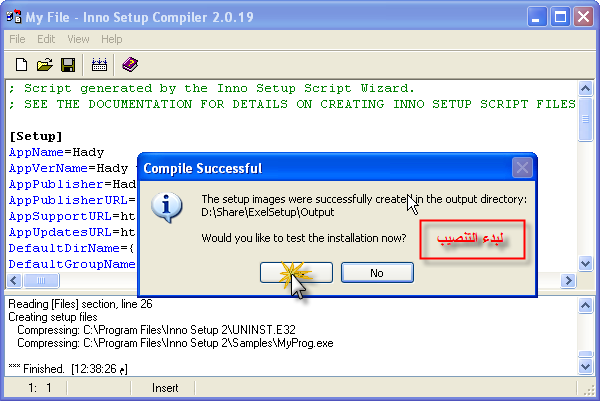
Task: Click editor horizontal scrollbar right arrow
Action: [x=568, y=281]
